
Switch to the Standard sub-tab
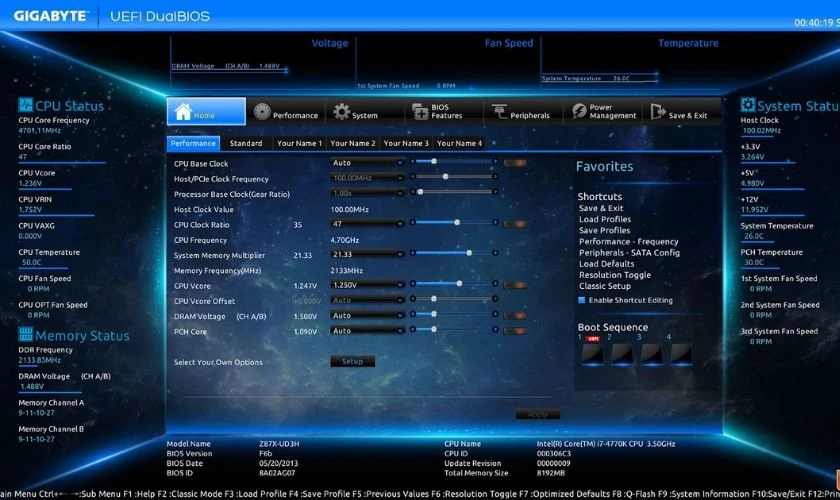pos(246,144)
